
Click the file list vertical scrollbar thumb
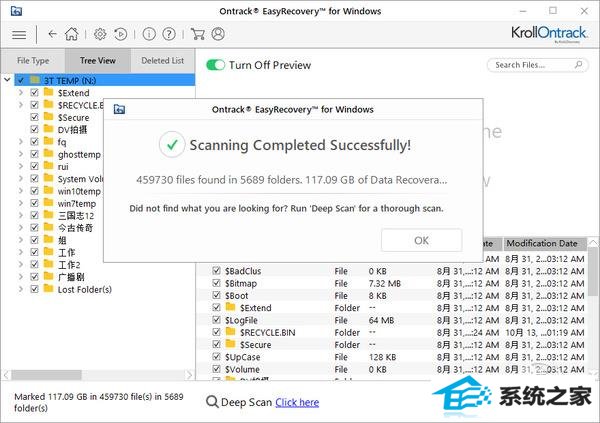[x=593, y=271]
